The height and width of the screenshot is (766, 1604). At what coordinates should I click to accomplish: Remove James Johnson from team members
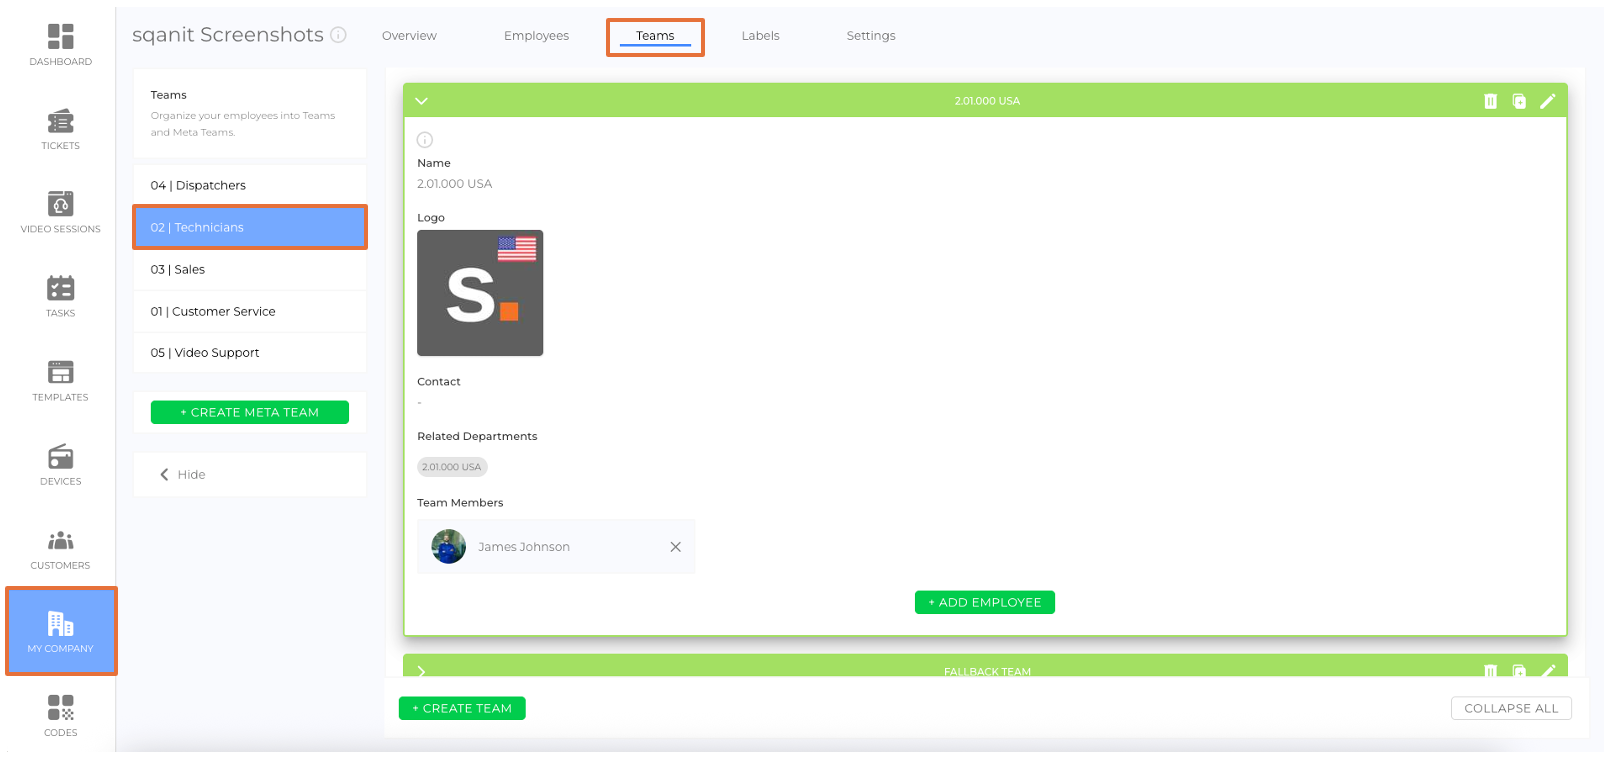point(675,547)
